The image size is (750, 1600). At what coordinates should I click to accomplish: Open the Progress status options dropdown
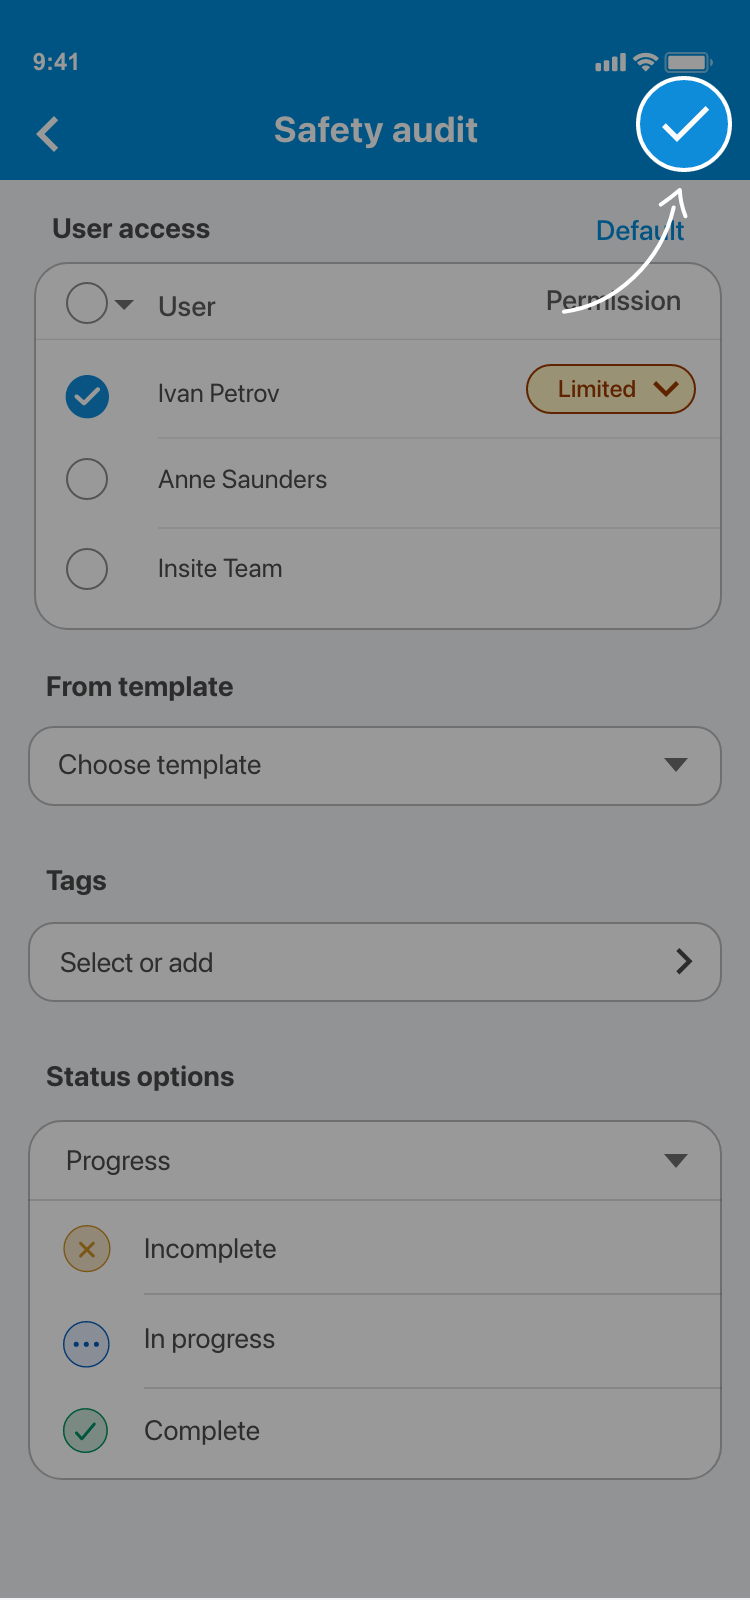tap(375, 1161)
